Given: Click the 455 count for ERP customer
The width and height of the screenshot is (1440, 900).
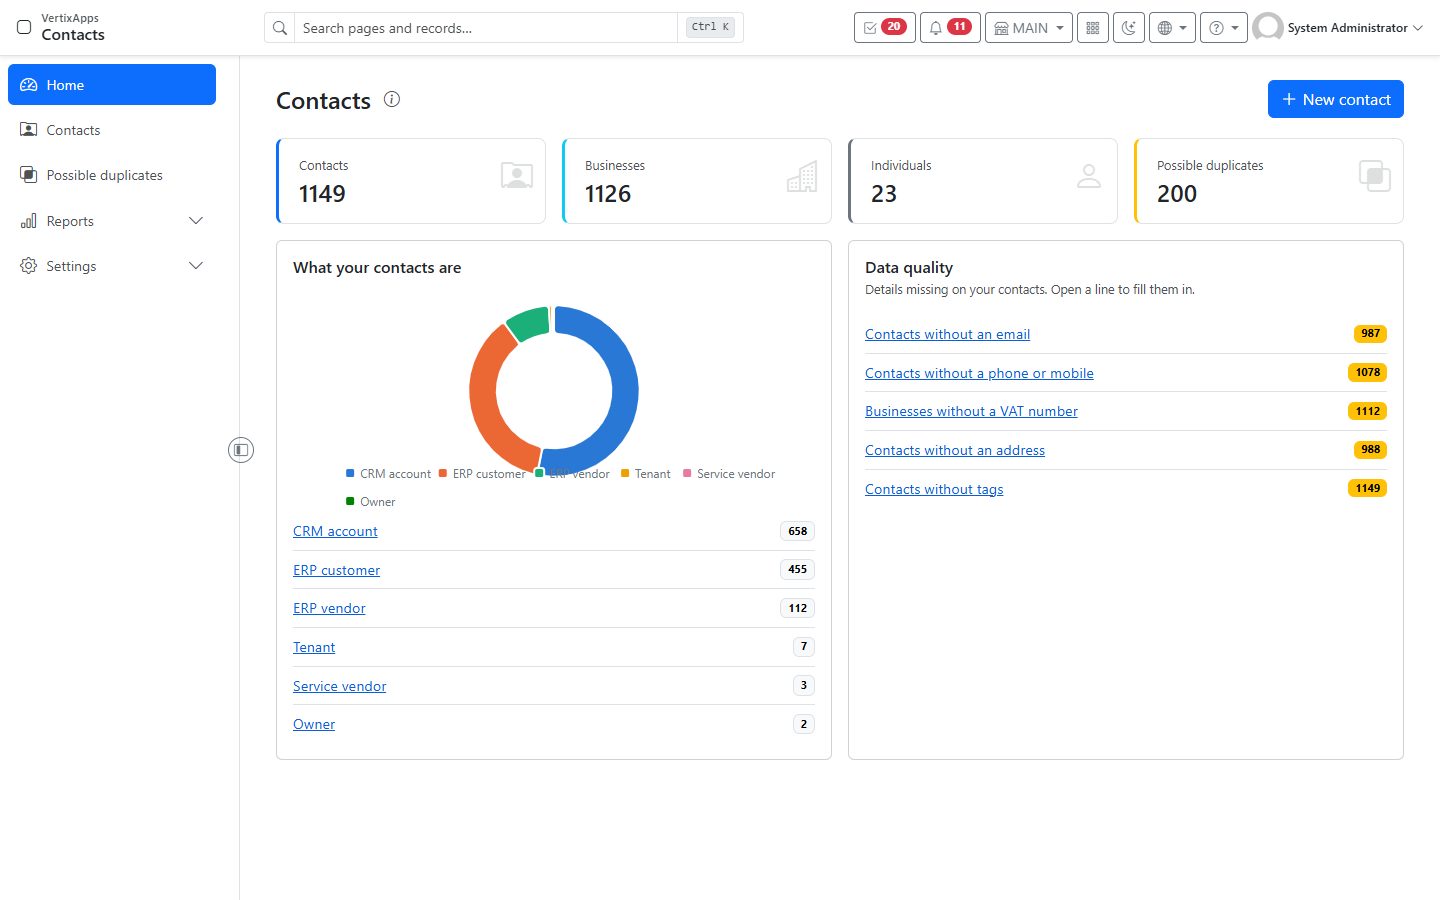Looking at the screenshot, I should pyautogui.click(x=797, y=569).
